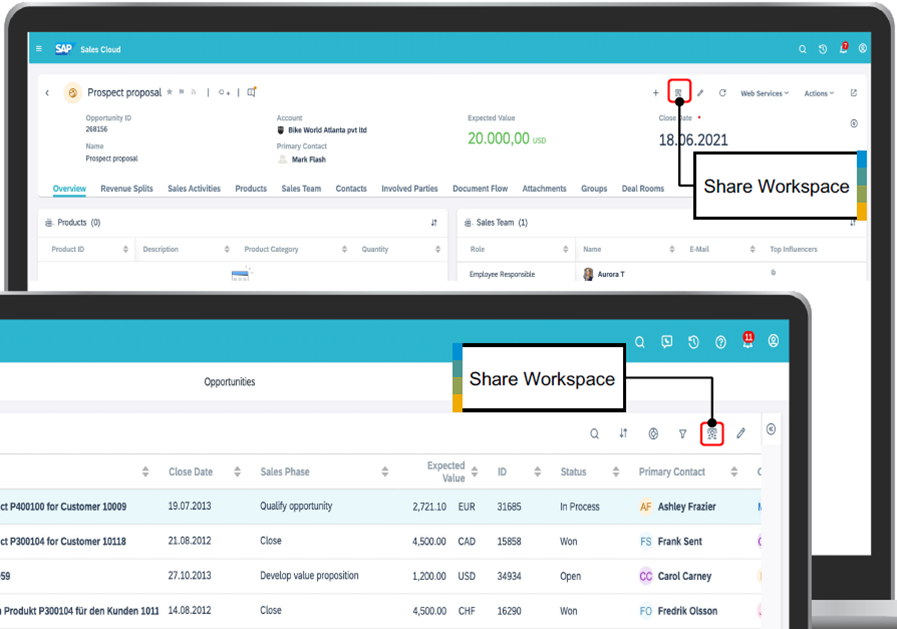This screenshot has height=629, width=897.
Task: Open notifications bell with badge 11
Action: click(x=748, y=340)
